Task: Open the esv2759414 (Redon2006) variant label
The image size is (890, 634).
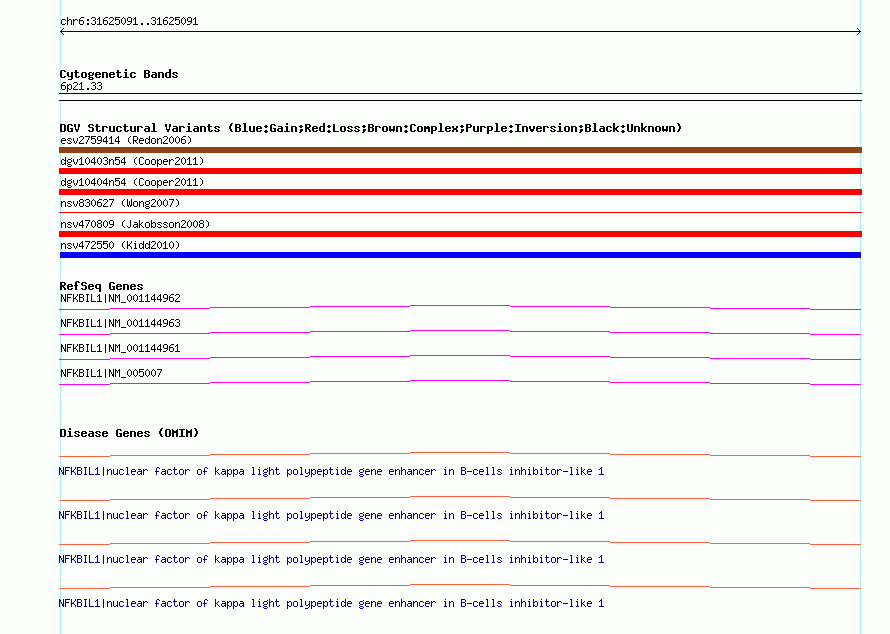Action: point(126,140)
